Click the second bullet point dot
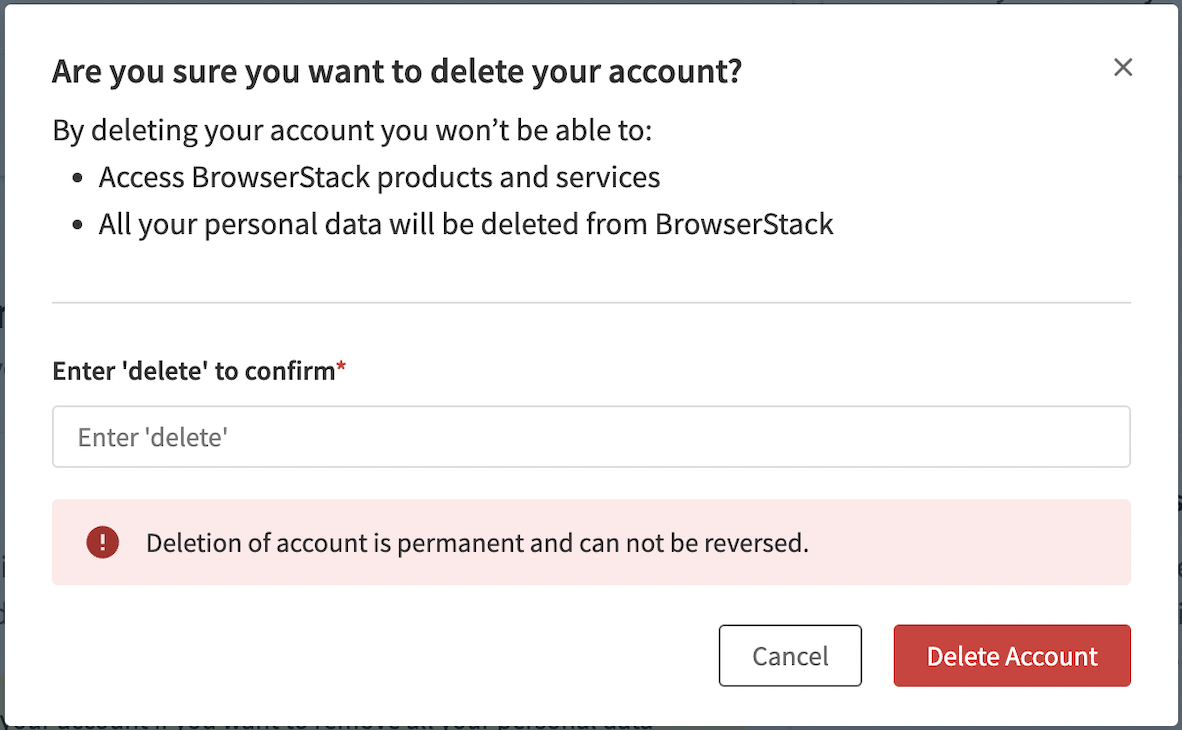Viewport: 1182px width, 730px height. (x=78, y=225)
